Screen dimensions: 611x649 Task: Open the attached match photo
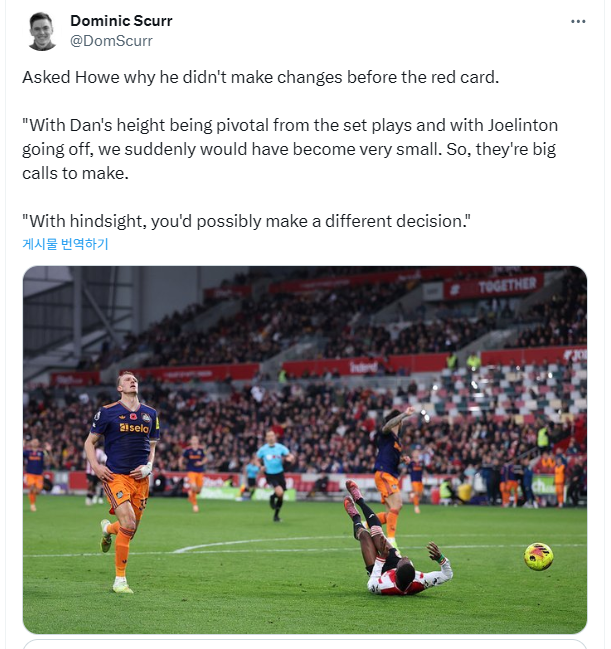305,449
